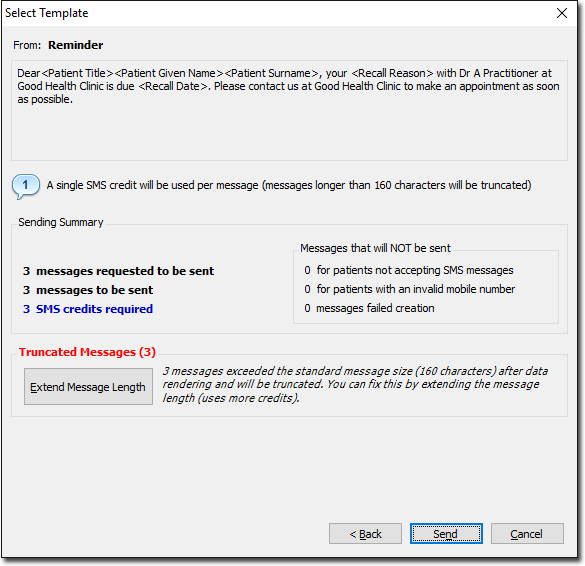The height and width of the screenshot is (566, 585).
Task: Click patients not accepting SMS messages line
Action: click(409, 270)
